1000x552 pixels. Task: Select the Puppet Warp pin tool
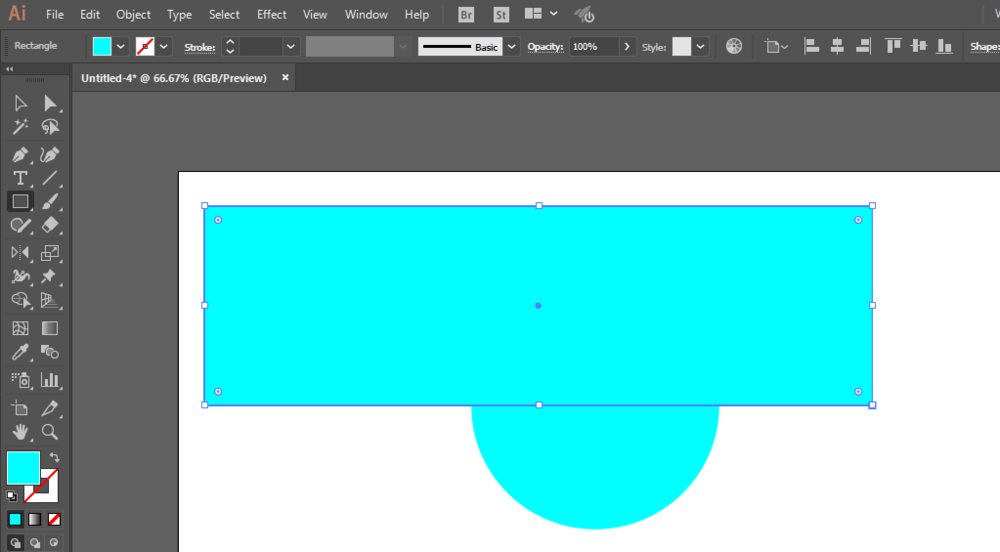click(x=50, y=277)
